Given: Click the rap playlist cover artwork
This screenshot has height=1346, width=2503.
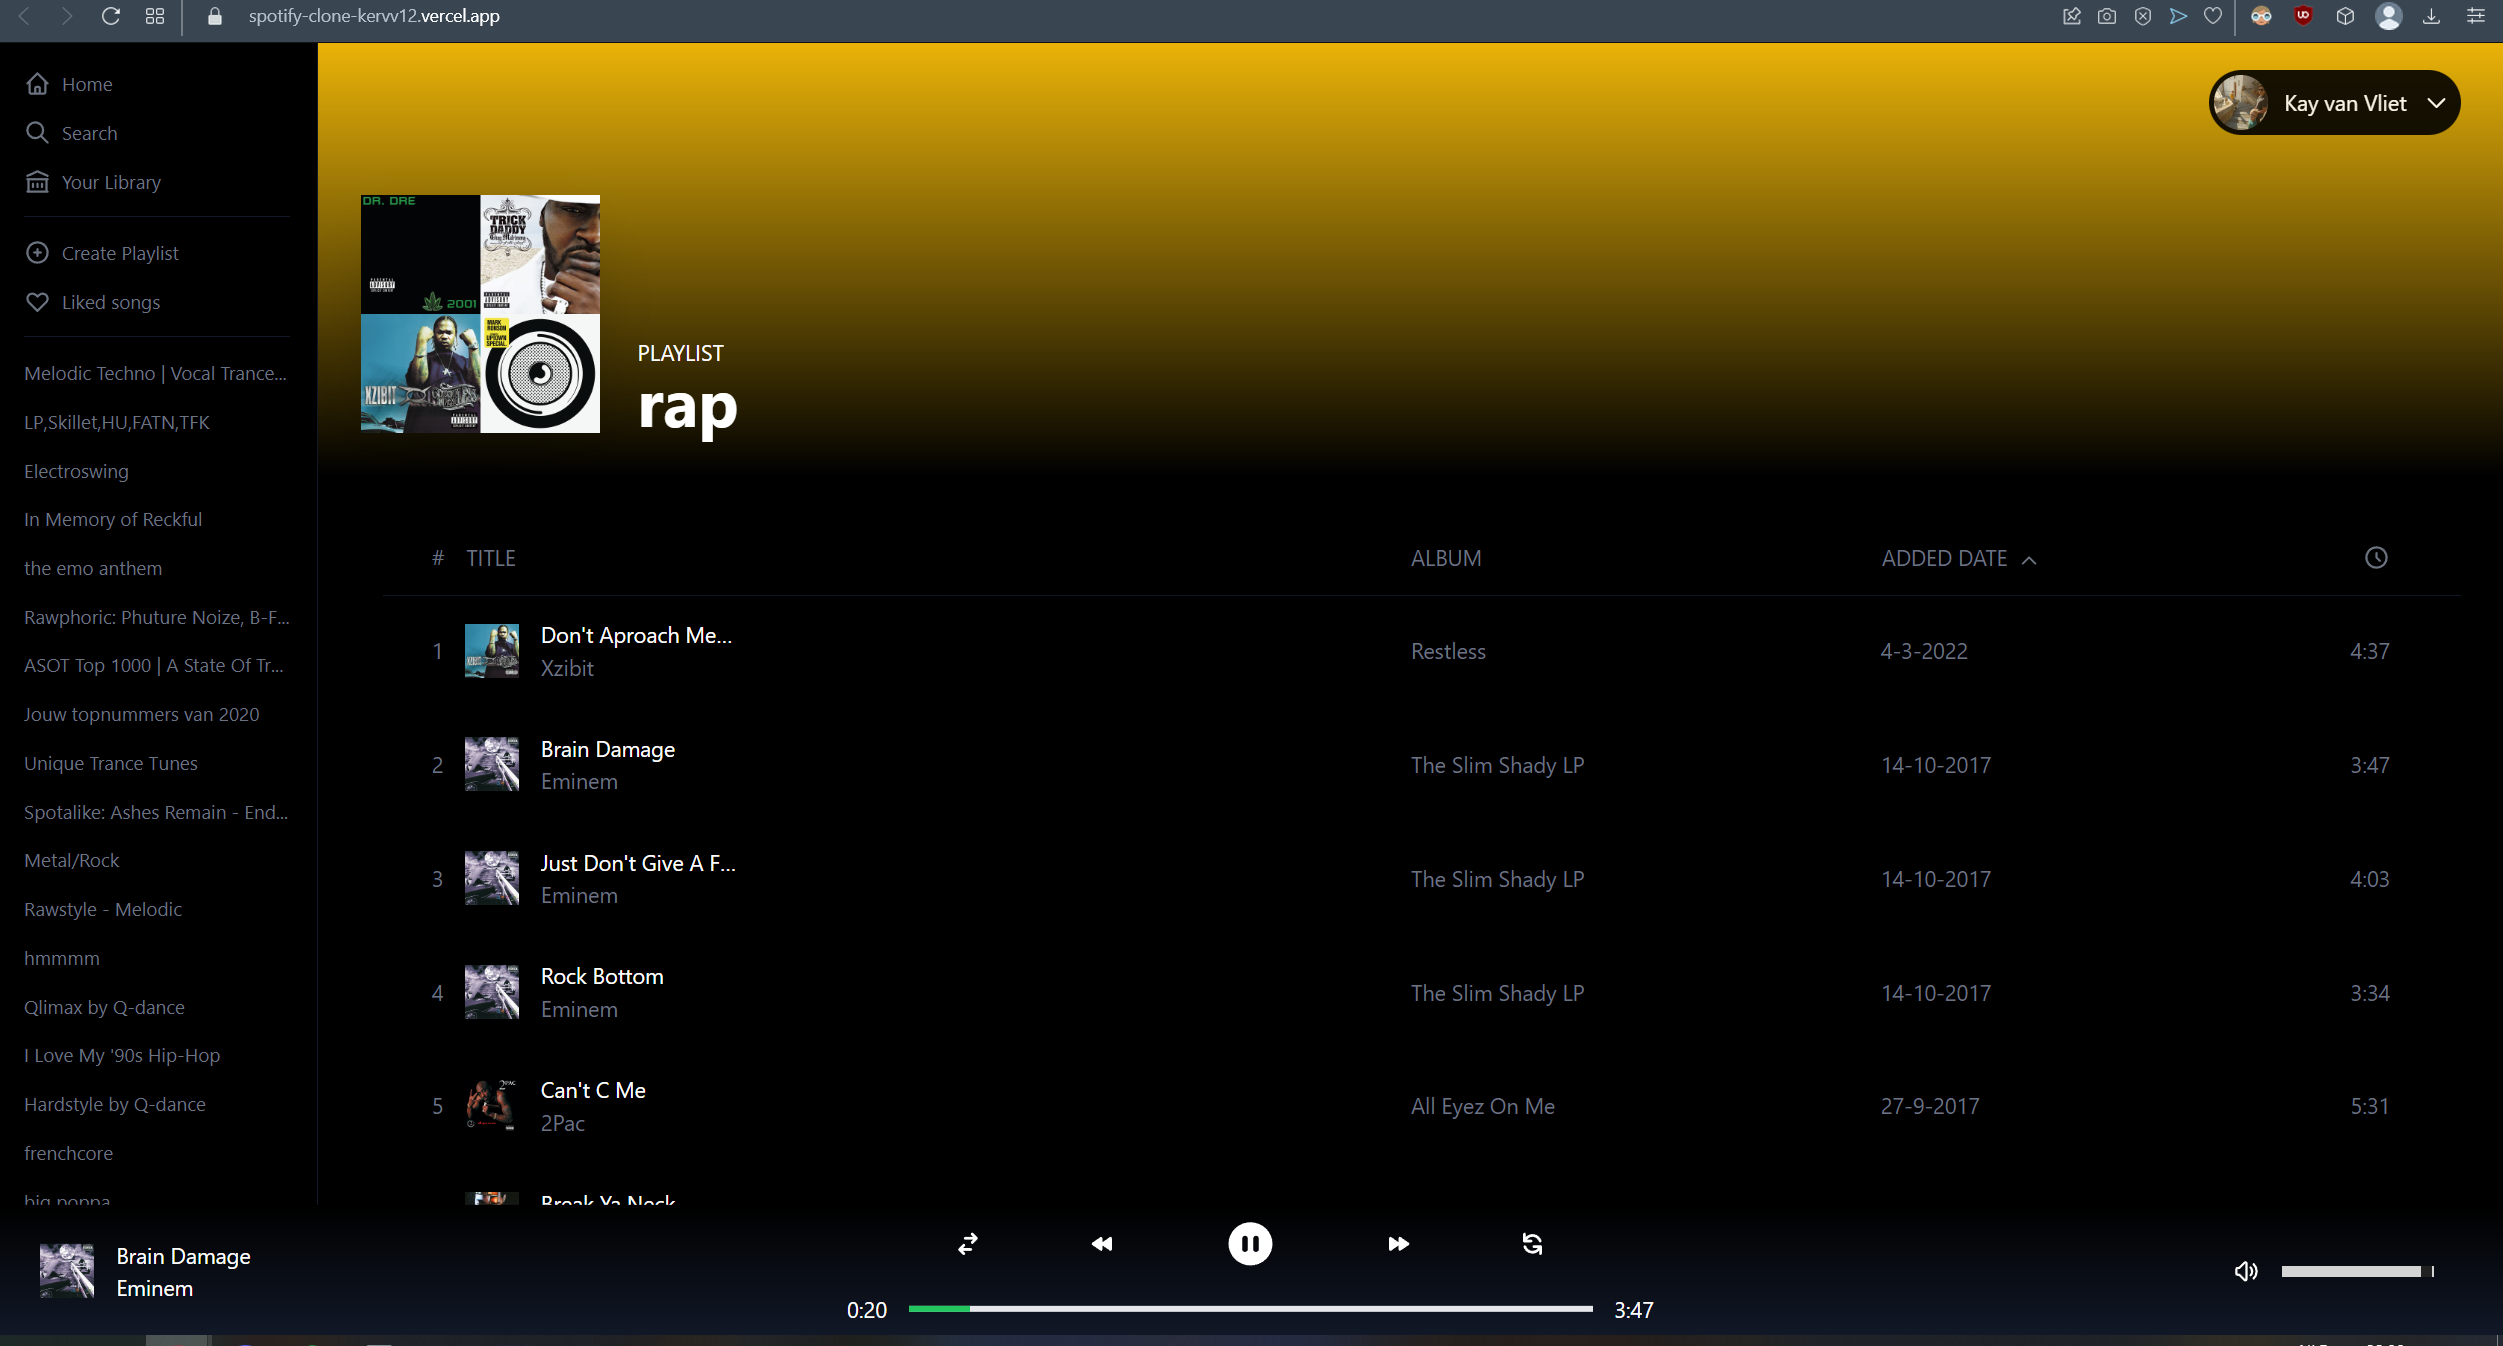Looking at the screenshot, I should click(x=480, y=313).
